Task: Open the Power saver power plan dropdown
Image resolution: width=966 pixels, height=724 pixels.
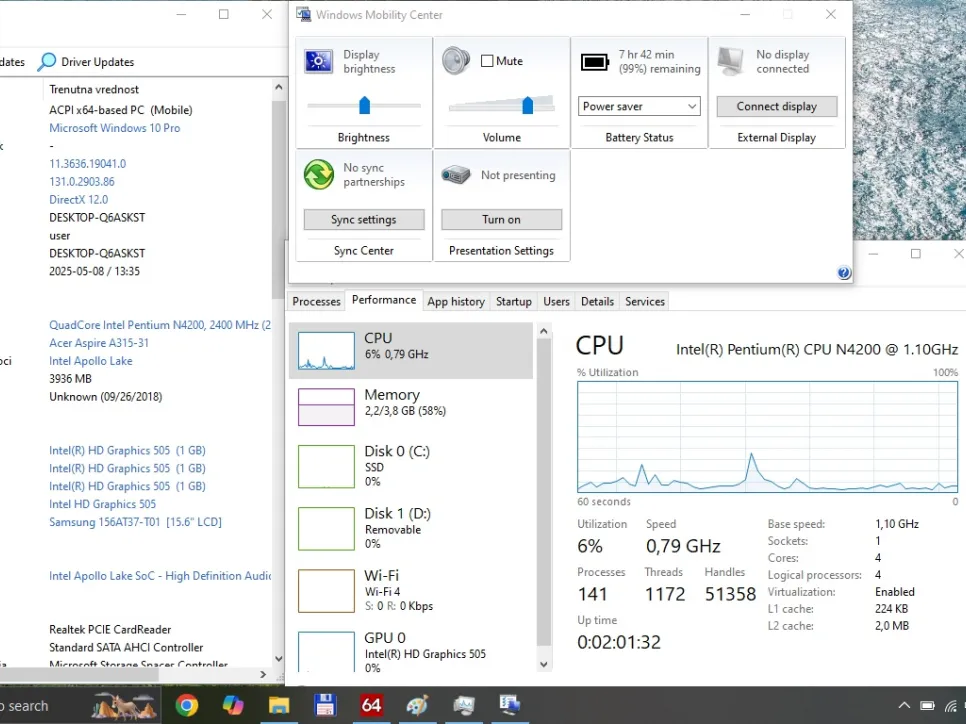Action: 639,106
